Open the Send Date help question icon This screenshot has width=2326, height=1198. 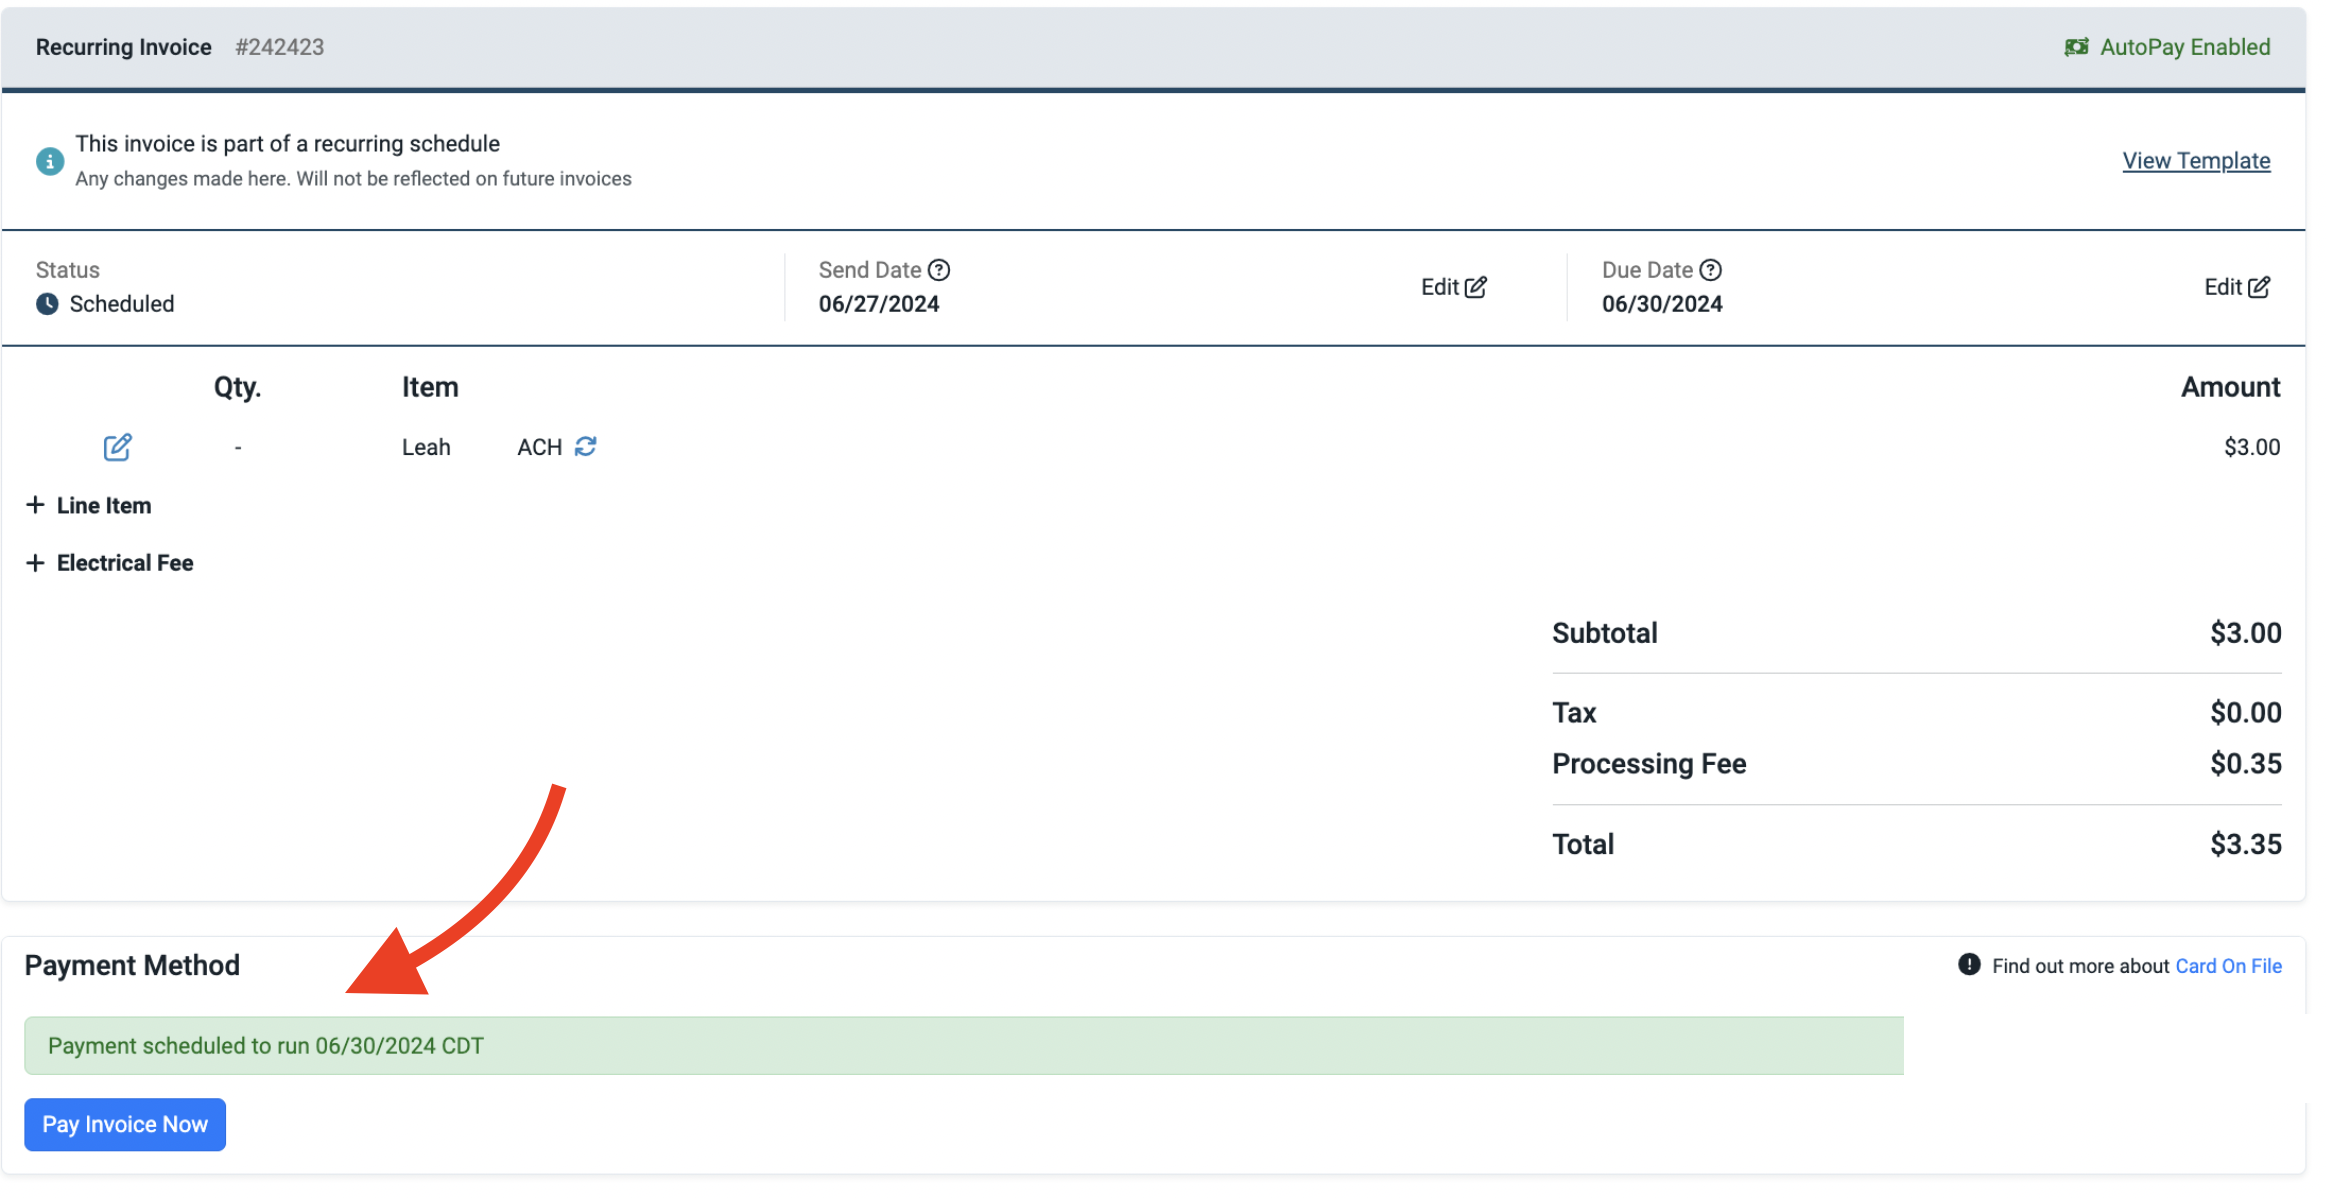point(939,270)
